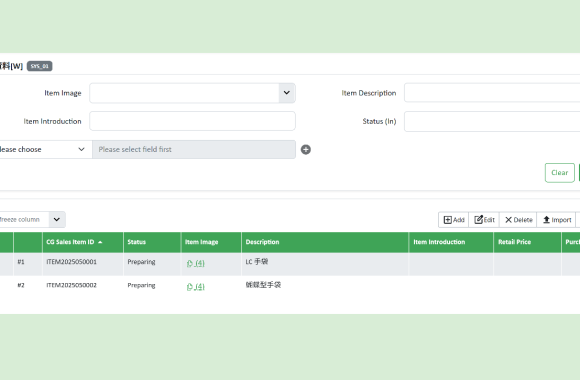The height and width of the screenshot is (380, 580).
Task: Click the Description column header
Action: tap(325, 242)
